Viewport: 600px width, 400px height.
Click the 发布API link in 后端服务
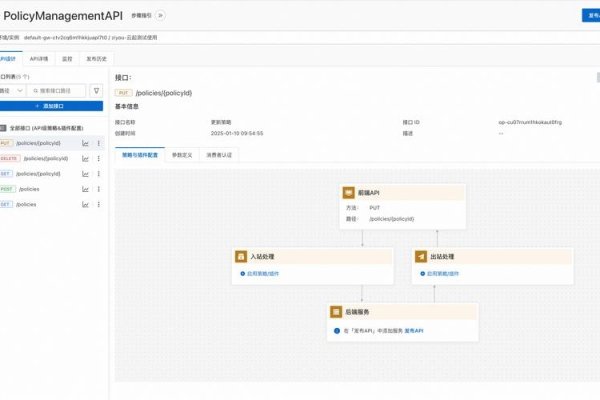pos(415,331)
